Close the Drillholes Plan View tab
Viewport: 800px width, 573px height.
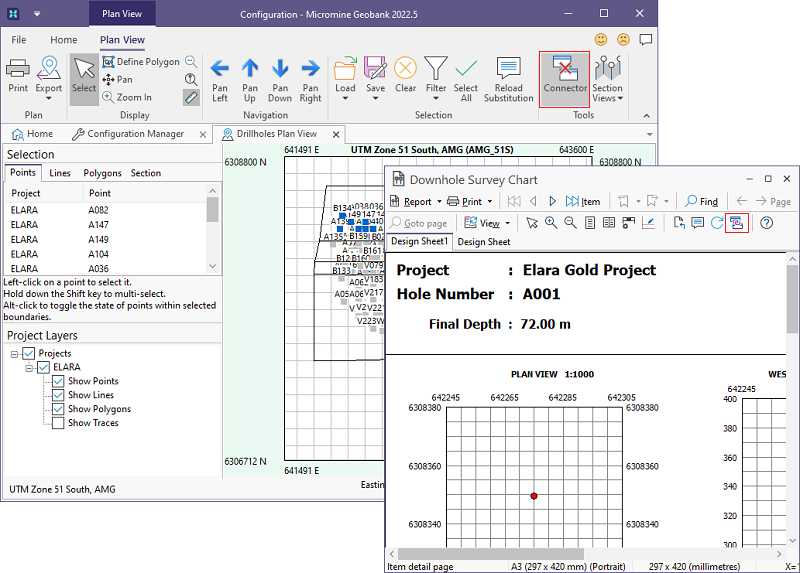pyautogui.click(x=336, y=134)
